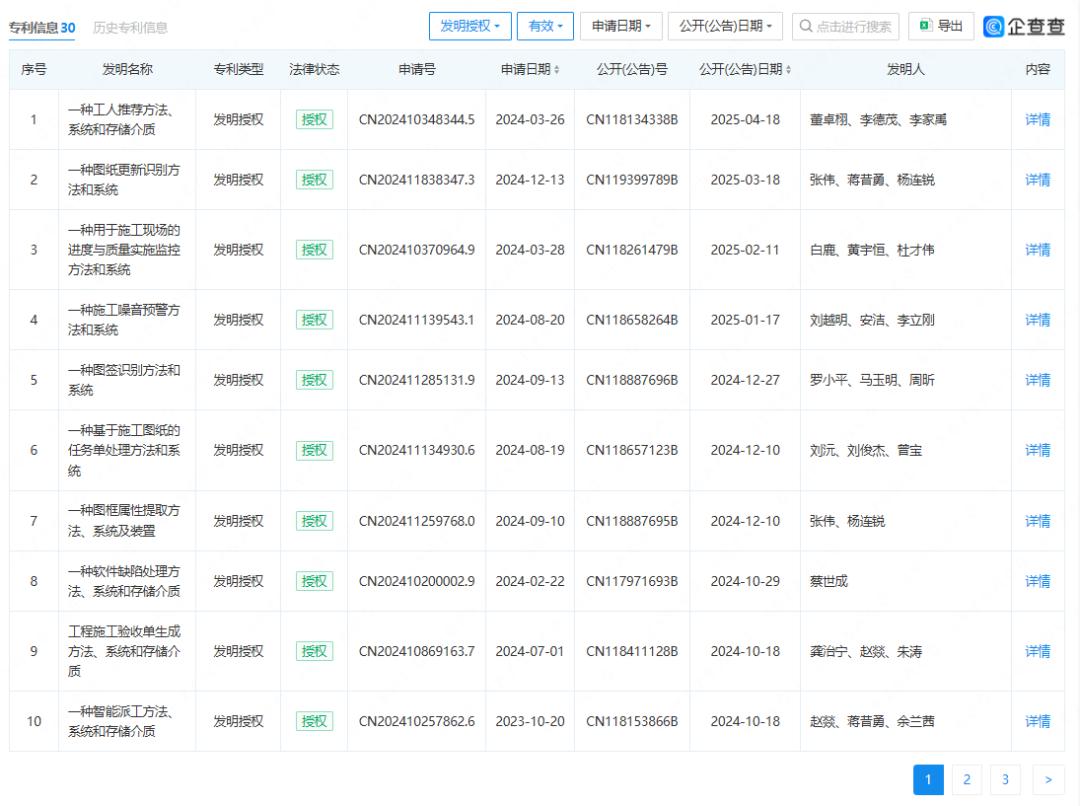1080x806 pixels.
Task: Click publication number CN118658264B
Action: tap(632, 320)
